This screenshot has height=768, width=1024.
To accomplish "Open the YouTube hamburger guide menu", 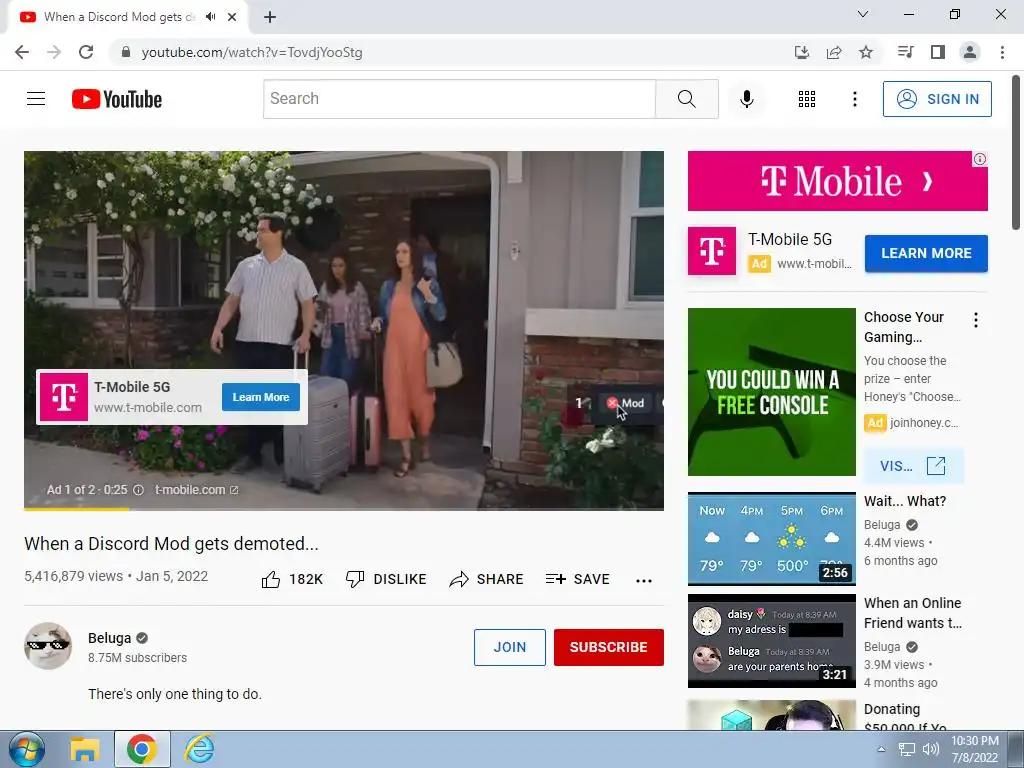I will point(36,99).
